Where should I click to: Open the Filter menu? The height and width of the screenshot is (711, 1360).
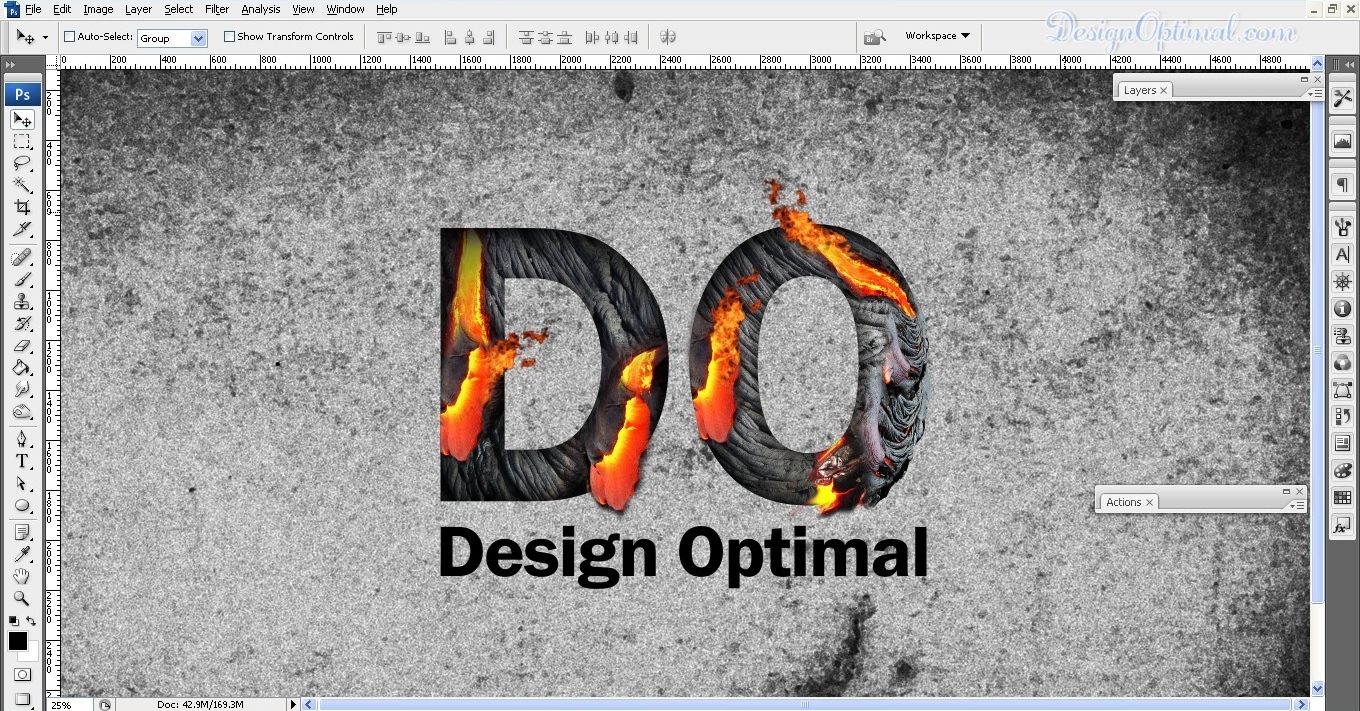(x=217, y=9)
